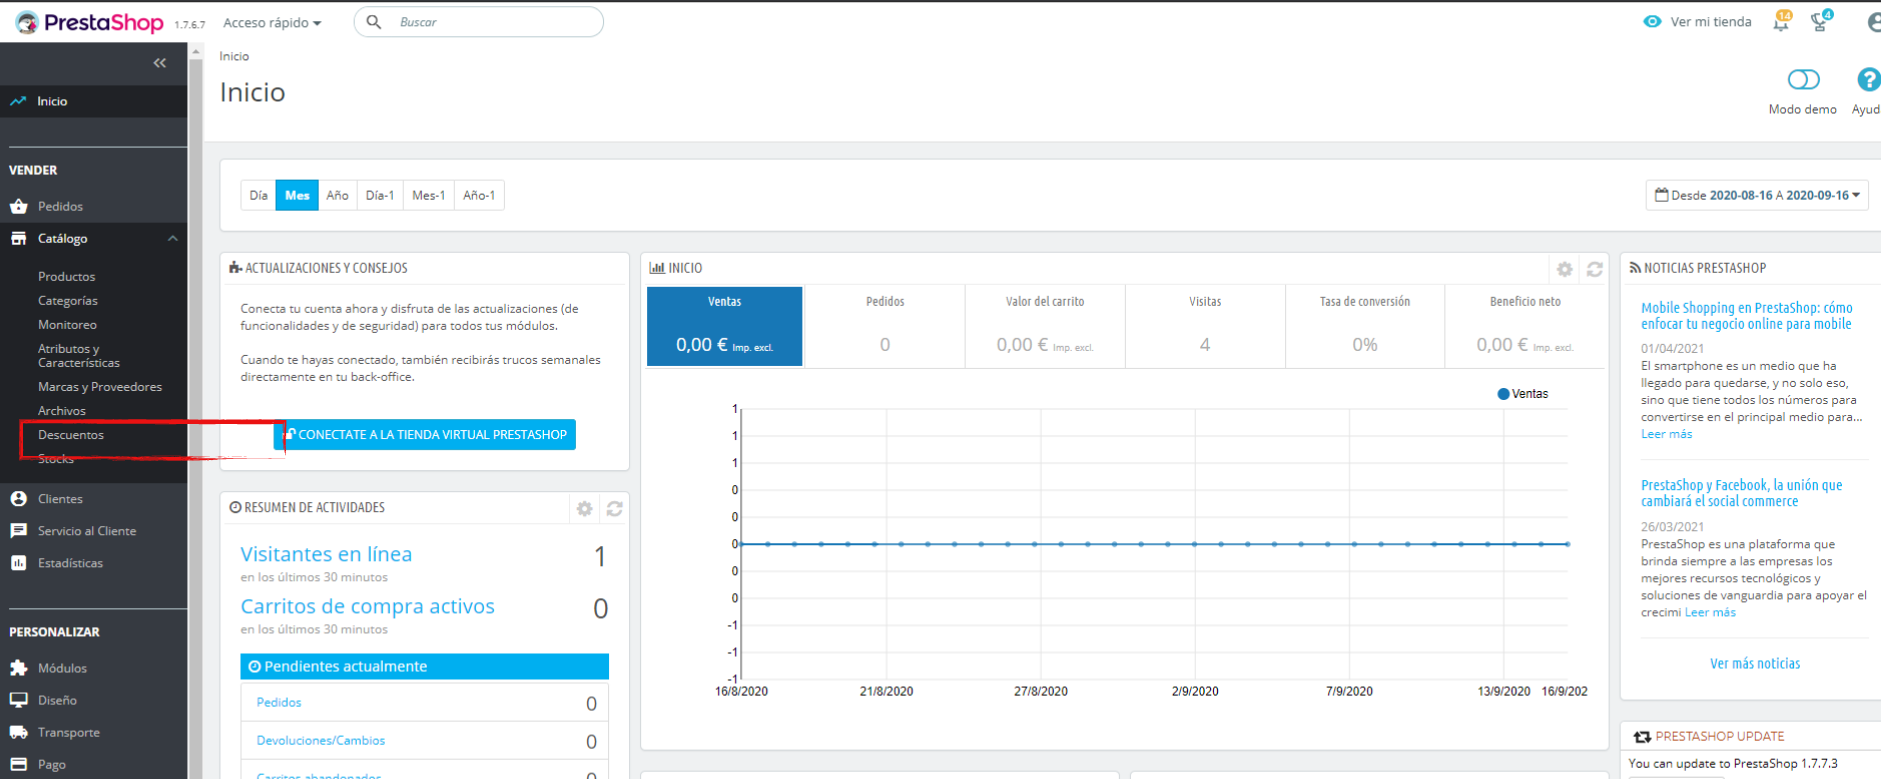1881x779 pixels.
Task: Open Productos in Catálogo submenu
Action: [x=66, y=276]
